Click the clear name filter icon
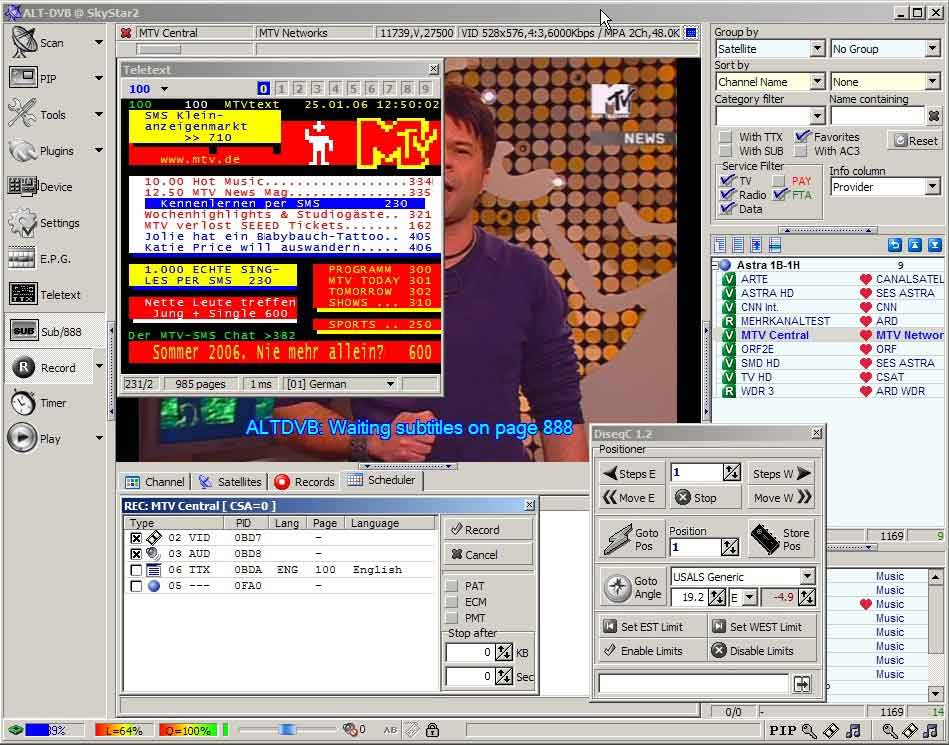Image resolution: width=949 pixels, height=745 pixels. pyautogui.click(x=934, y=115)
